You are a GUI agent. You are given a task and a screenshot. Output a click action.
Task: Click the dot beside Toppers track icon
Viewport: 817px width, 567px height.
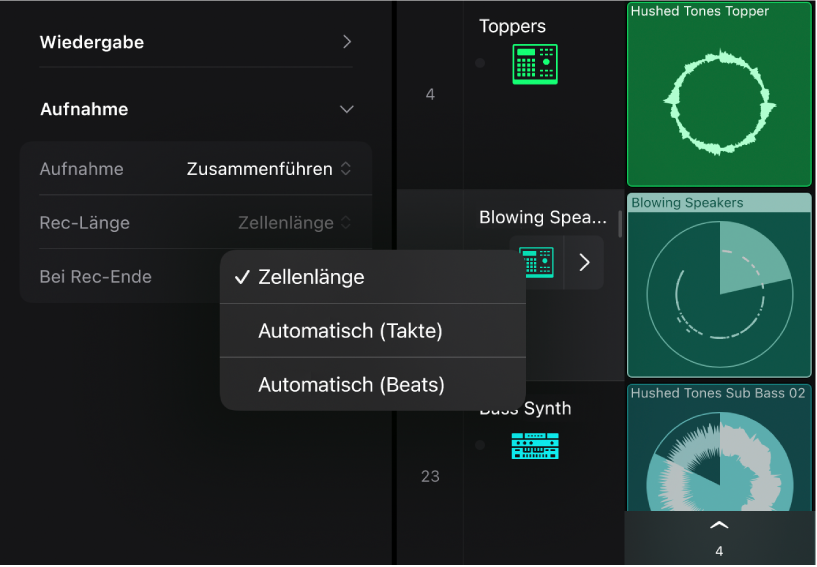point(480,63)
